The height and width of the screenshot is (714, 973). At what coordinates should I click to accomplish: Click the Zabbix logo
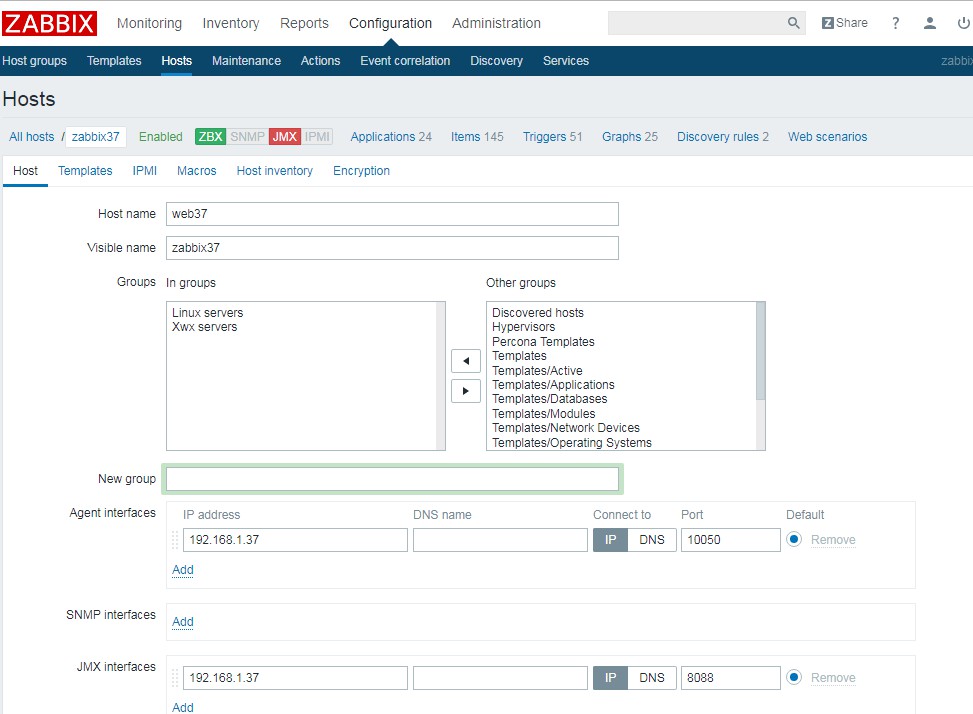pos(50,23)
